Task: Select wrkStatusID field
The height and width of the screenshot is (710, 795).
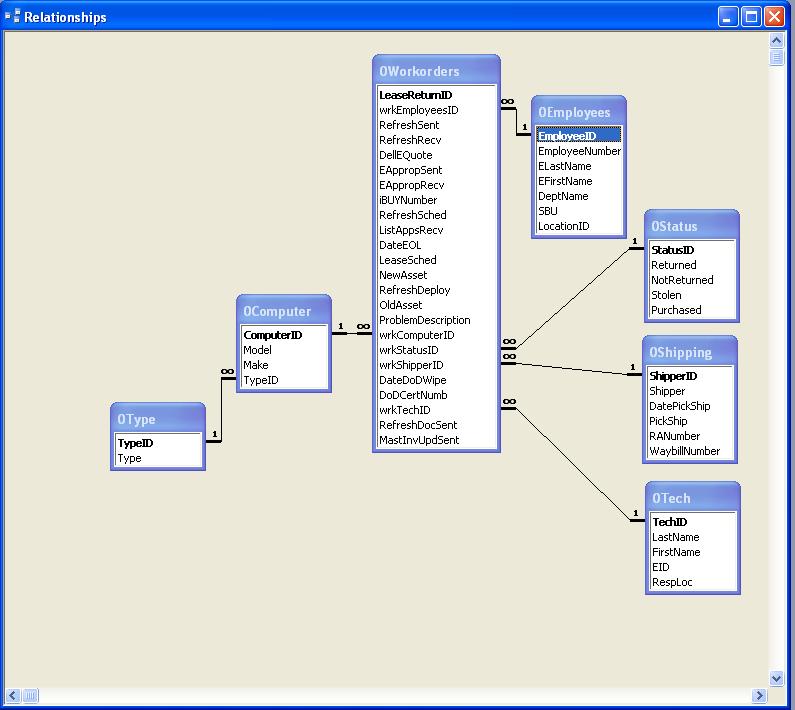Action: click(x=436, y=350)
